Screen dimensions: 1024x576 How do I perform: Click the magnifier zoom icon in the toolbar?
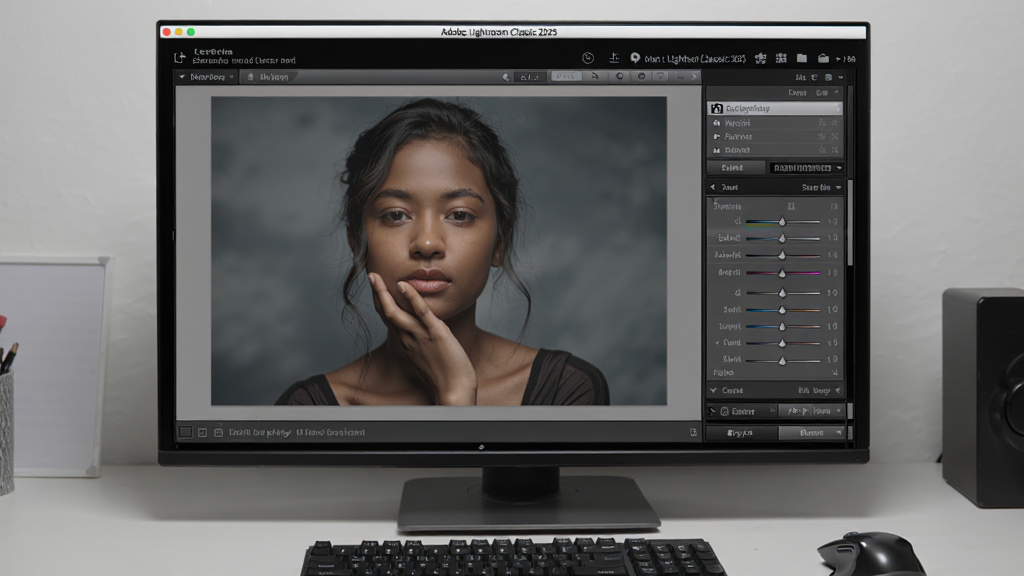[x=505, y=77]
